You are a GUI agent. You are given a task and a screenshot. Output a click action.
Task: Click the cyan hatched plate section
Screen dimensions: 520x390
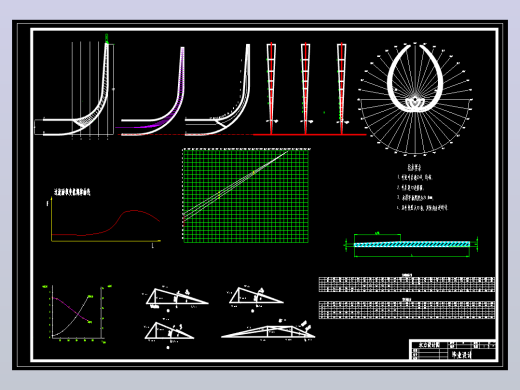[x=412, y=245]
